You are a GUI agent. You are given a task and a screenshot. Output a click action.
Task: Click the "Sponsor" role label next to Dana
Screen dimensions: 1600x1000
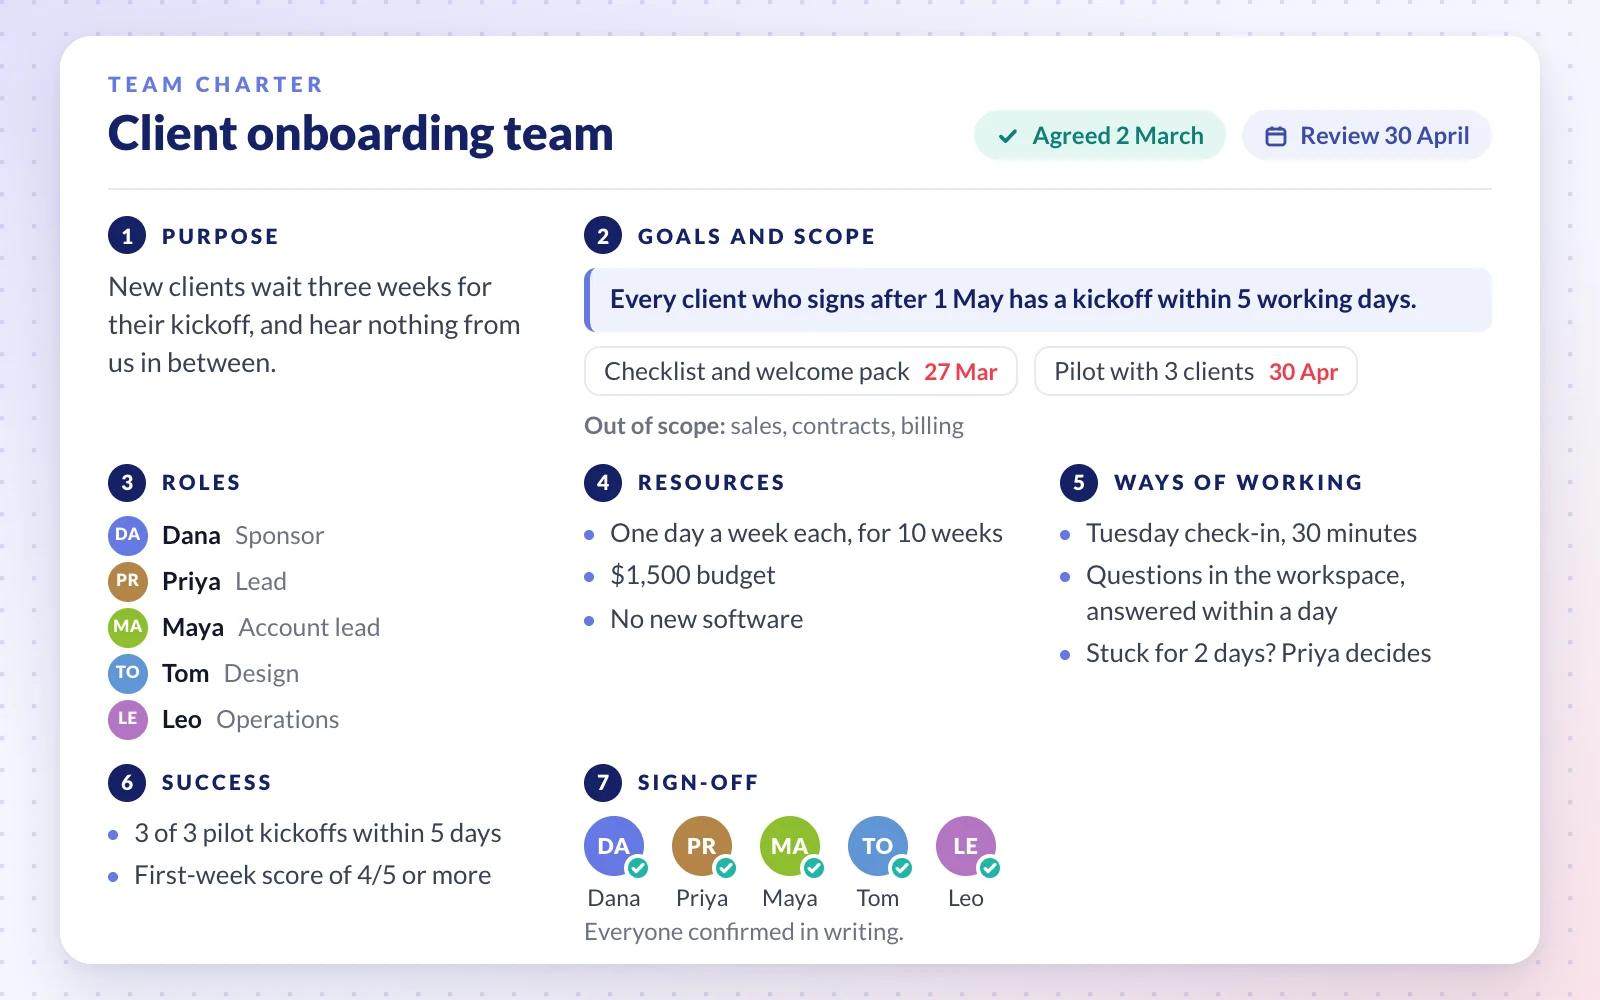tap(280, 535)
